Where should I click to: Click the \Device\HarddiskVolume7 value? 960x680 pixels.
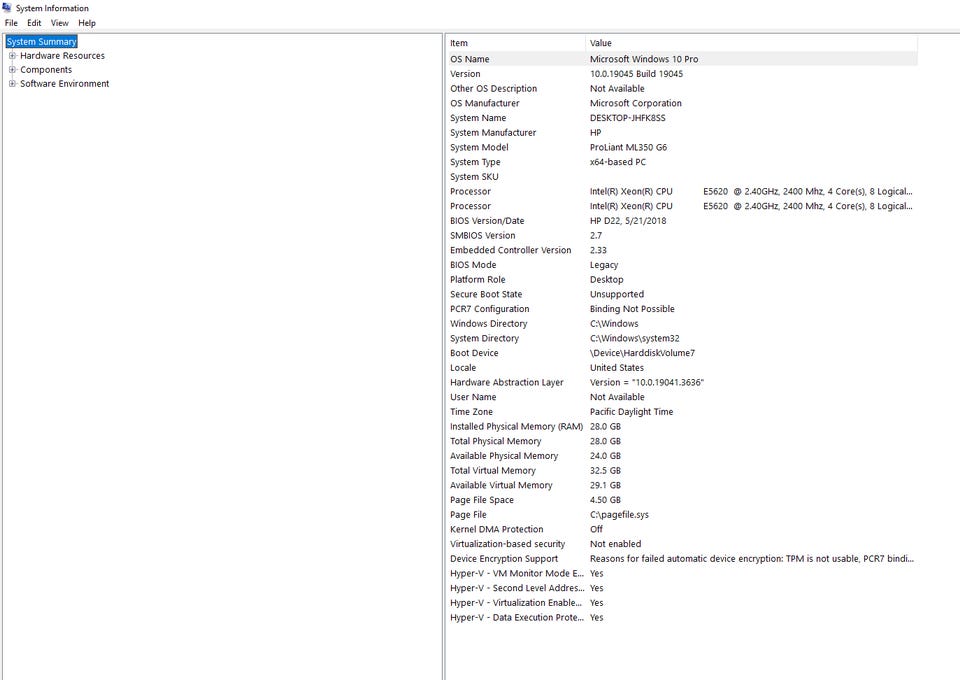[642, 353]
